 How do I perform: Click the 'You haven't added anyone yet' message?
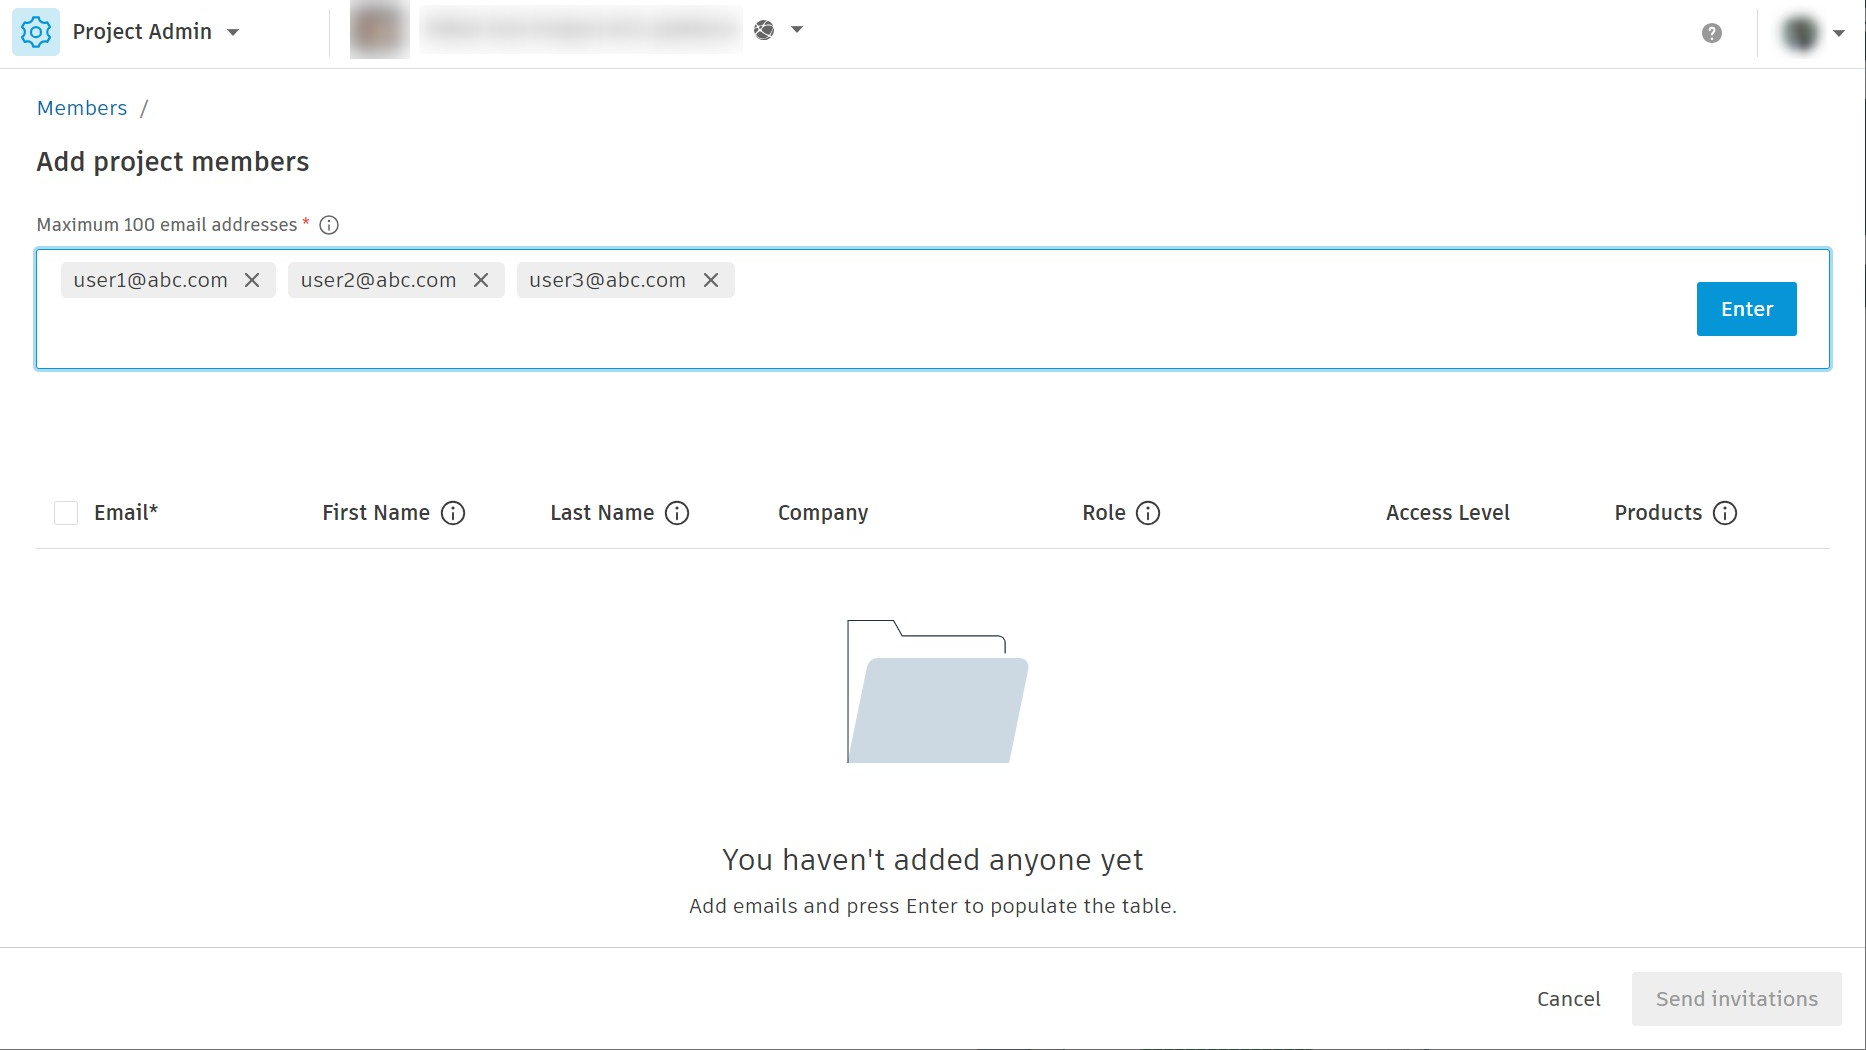[933, 860]
